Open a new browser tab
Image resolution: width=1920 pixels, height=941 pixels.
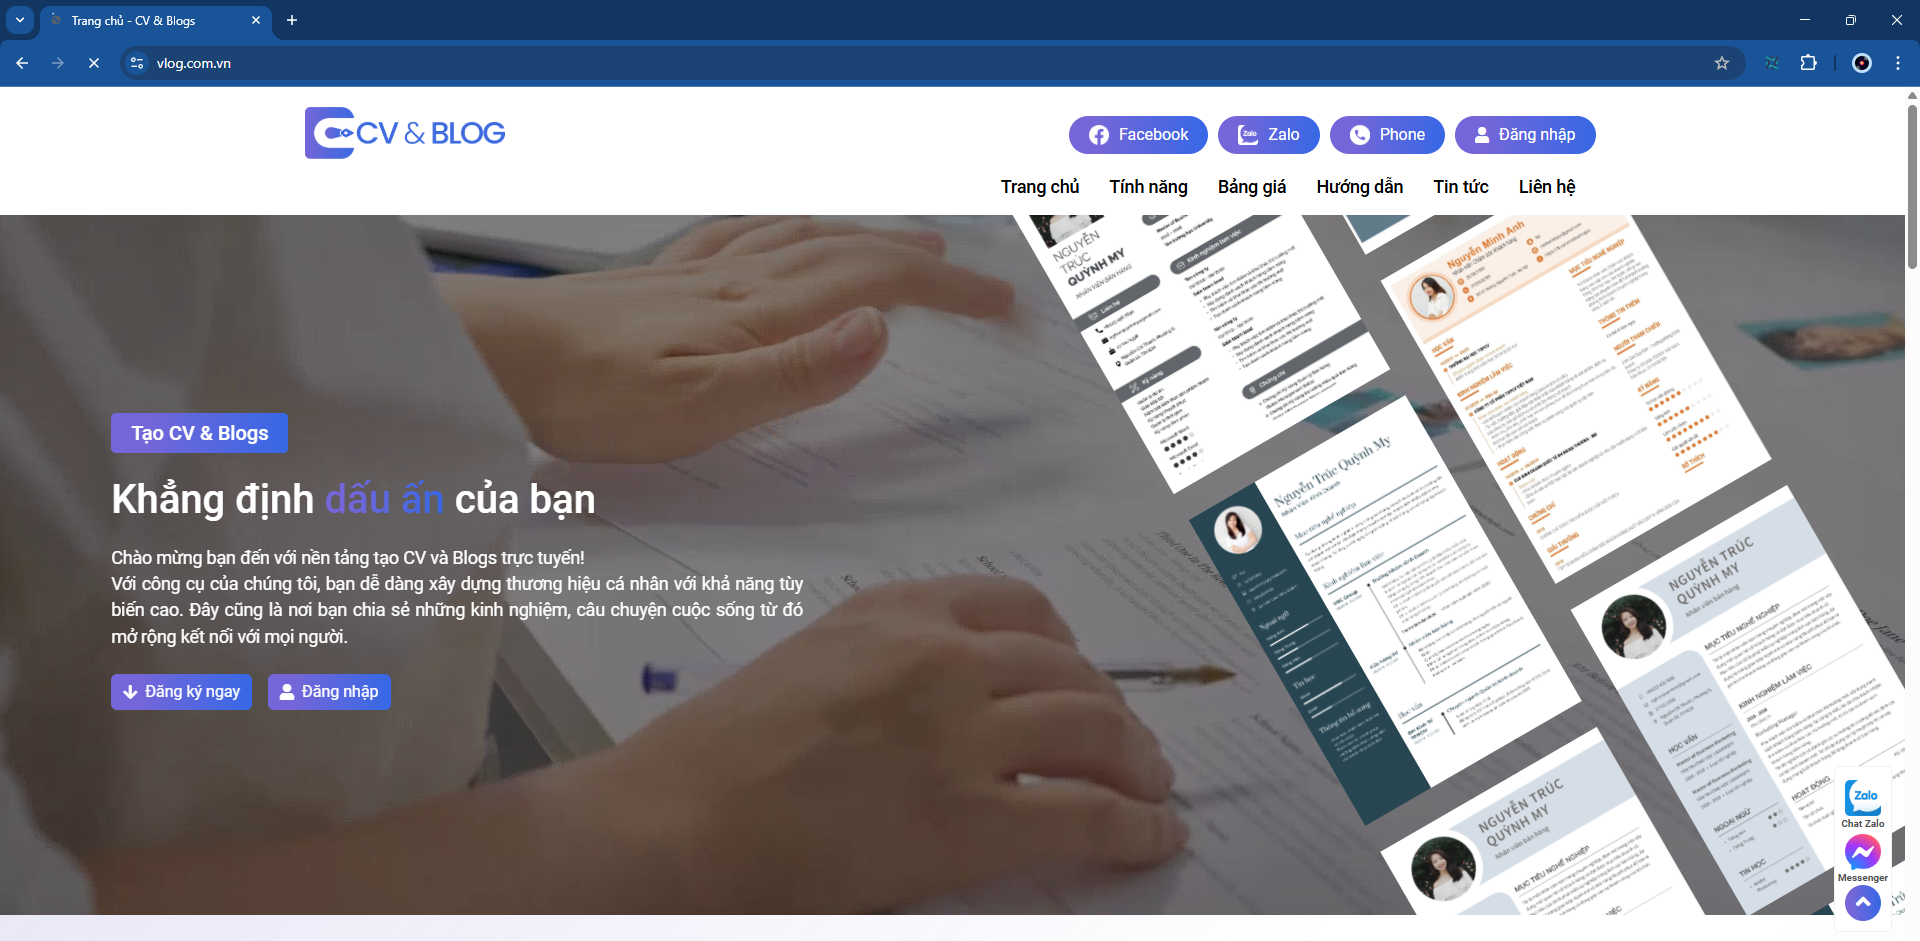tap(292, 20)
